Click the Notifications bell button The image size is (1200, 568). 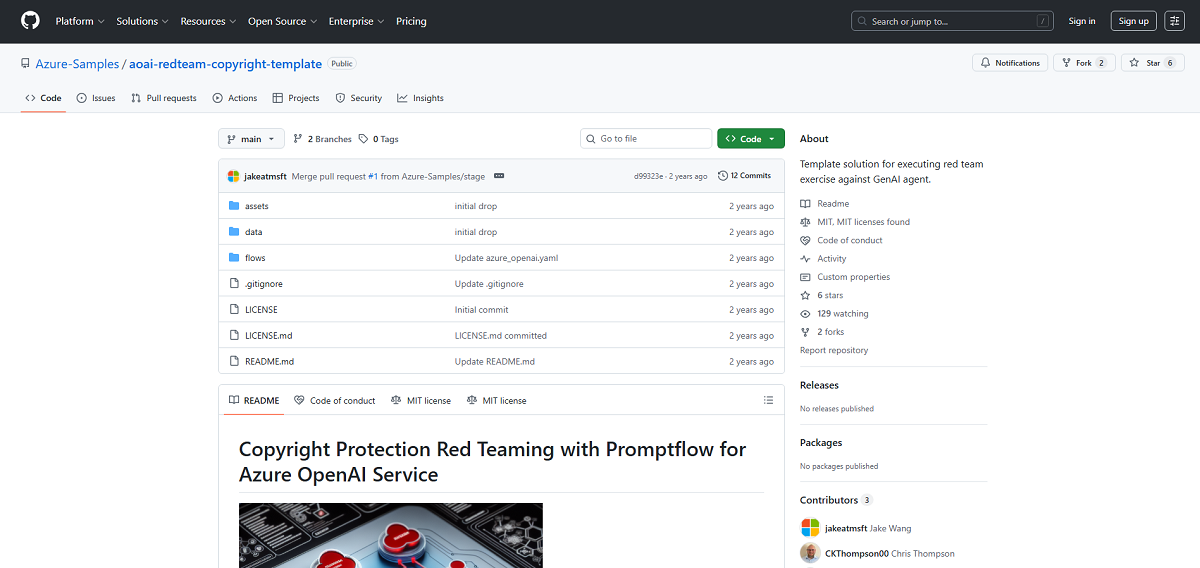point(1010,63)
